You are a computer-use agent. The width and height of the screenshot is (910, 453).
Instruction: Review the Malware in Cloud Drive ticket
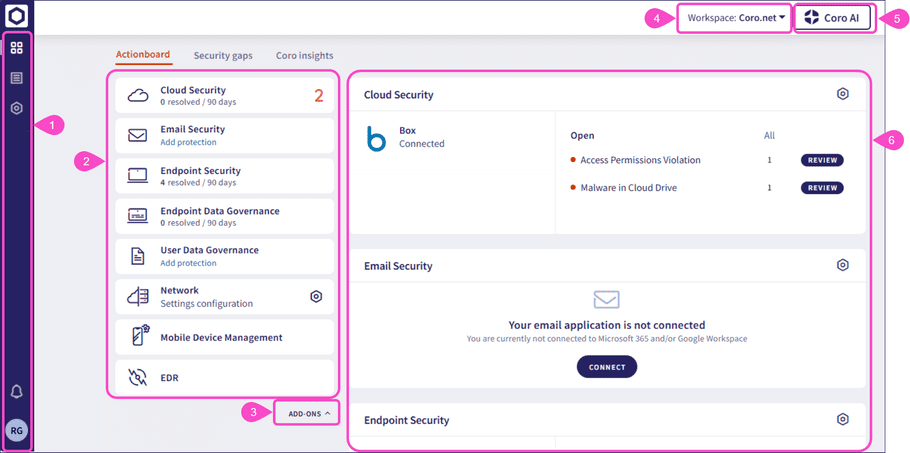(822, 188)
